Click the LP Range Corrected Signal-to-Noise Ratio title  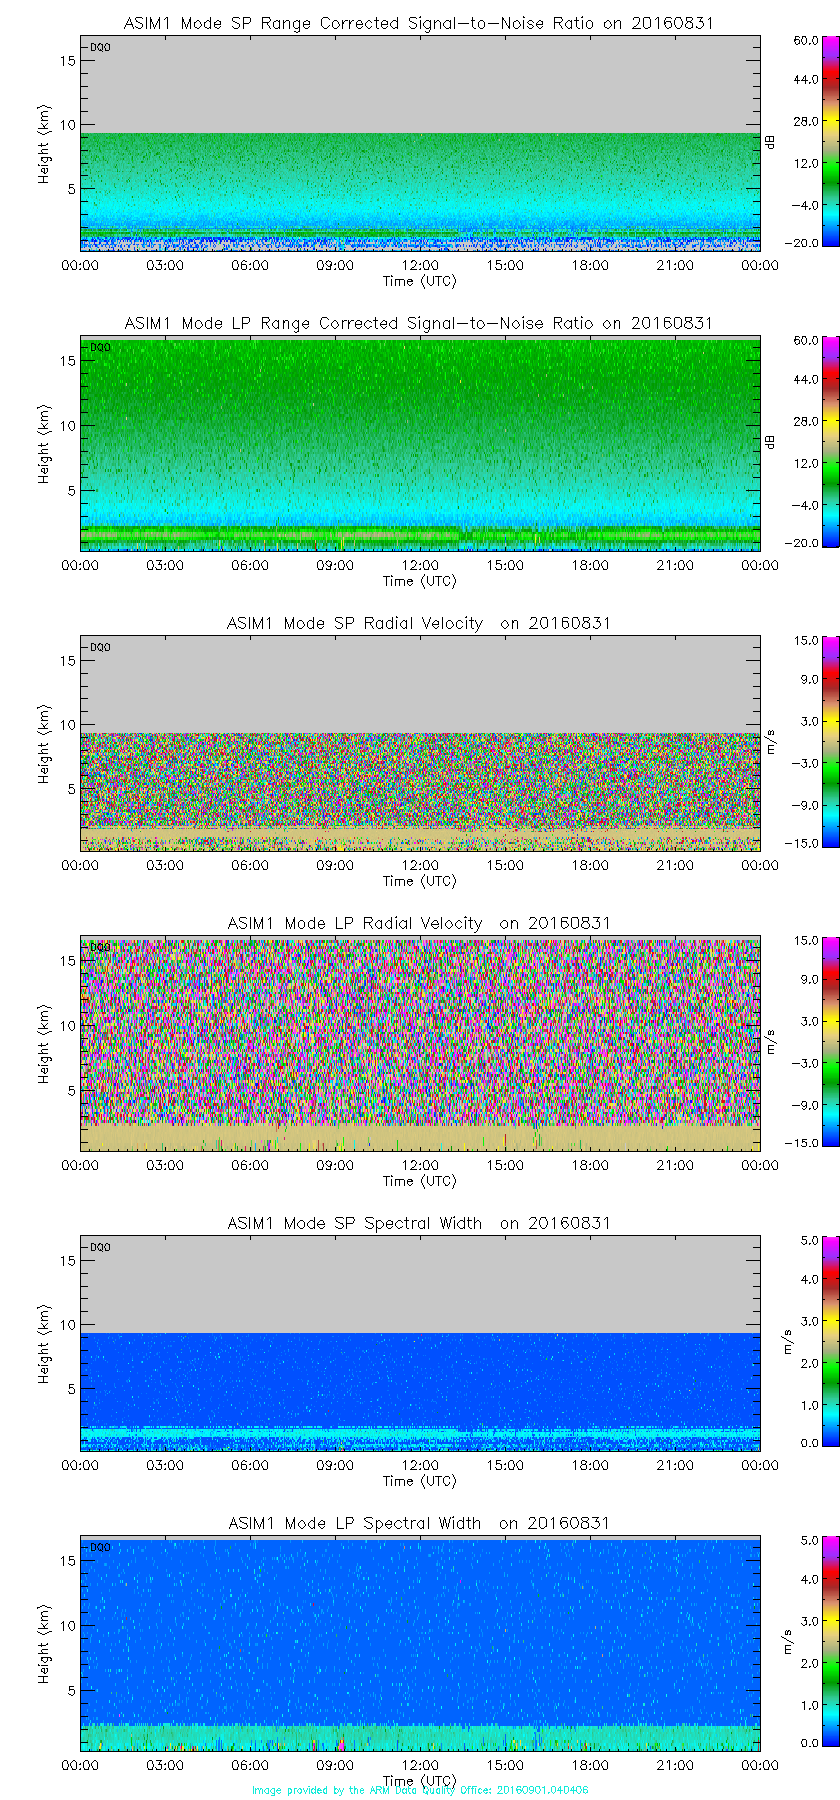tap(419, 323)
